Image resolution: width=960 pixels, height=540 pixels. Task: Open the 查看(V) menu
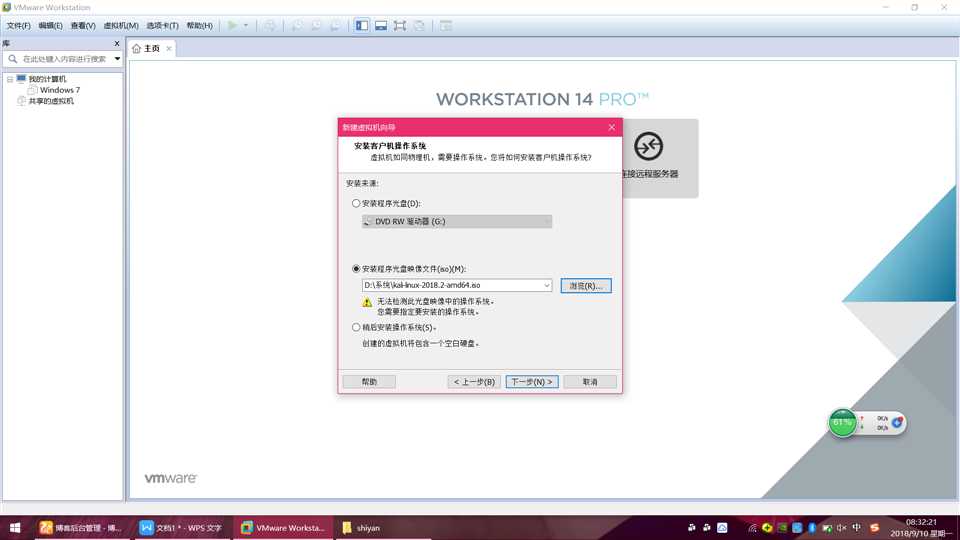click(83, 26)
